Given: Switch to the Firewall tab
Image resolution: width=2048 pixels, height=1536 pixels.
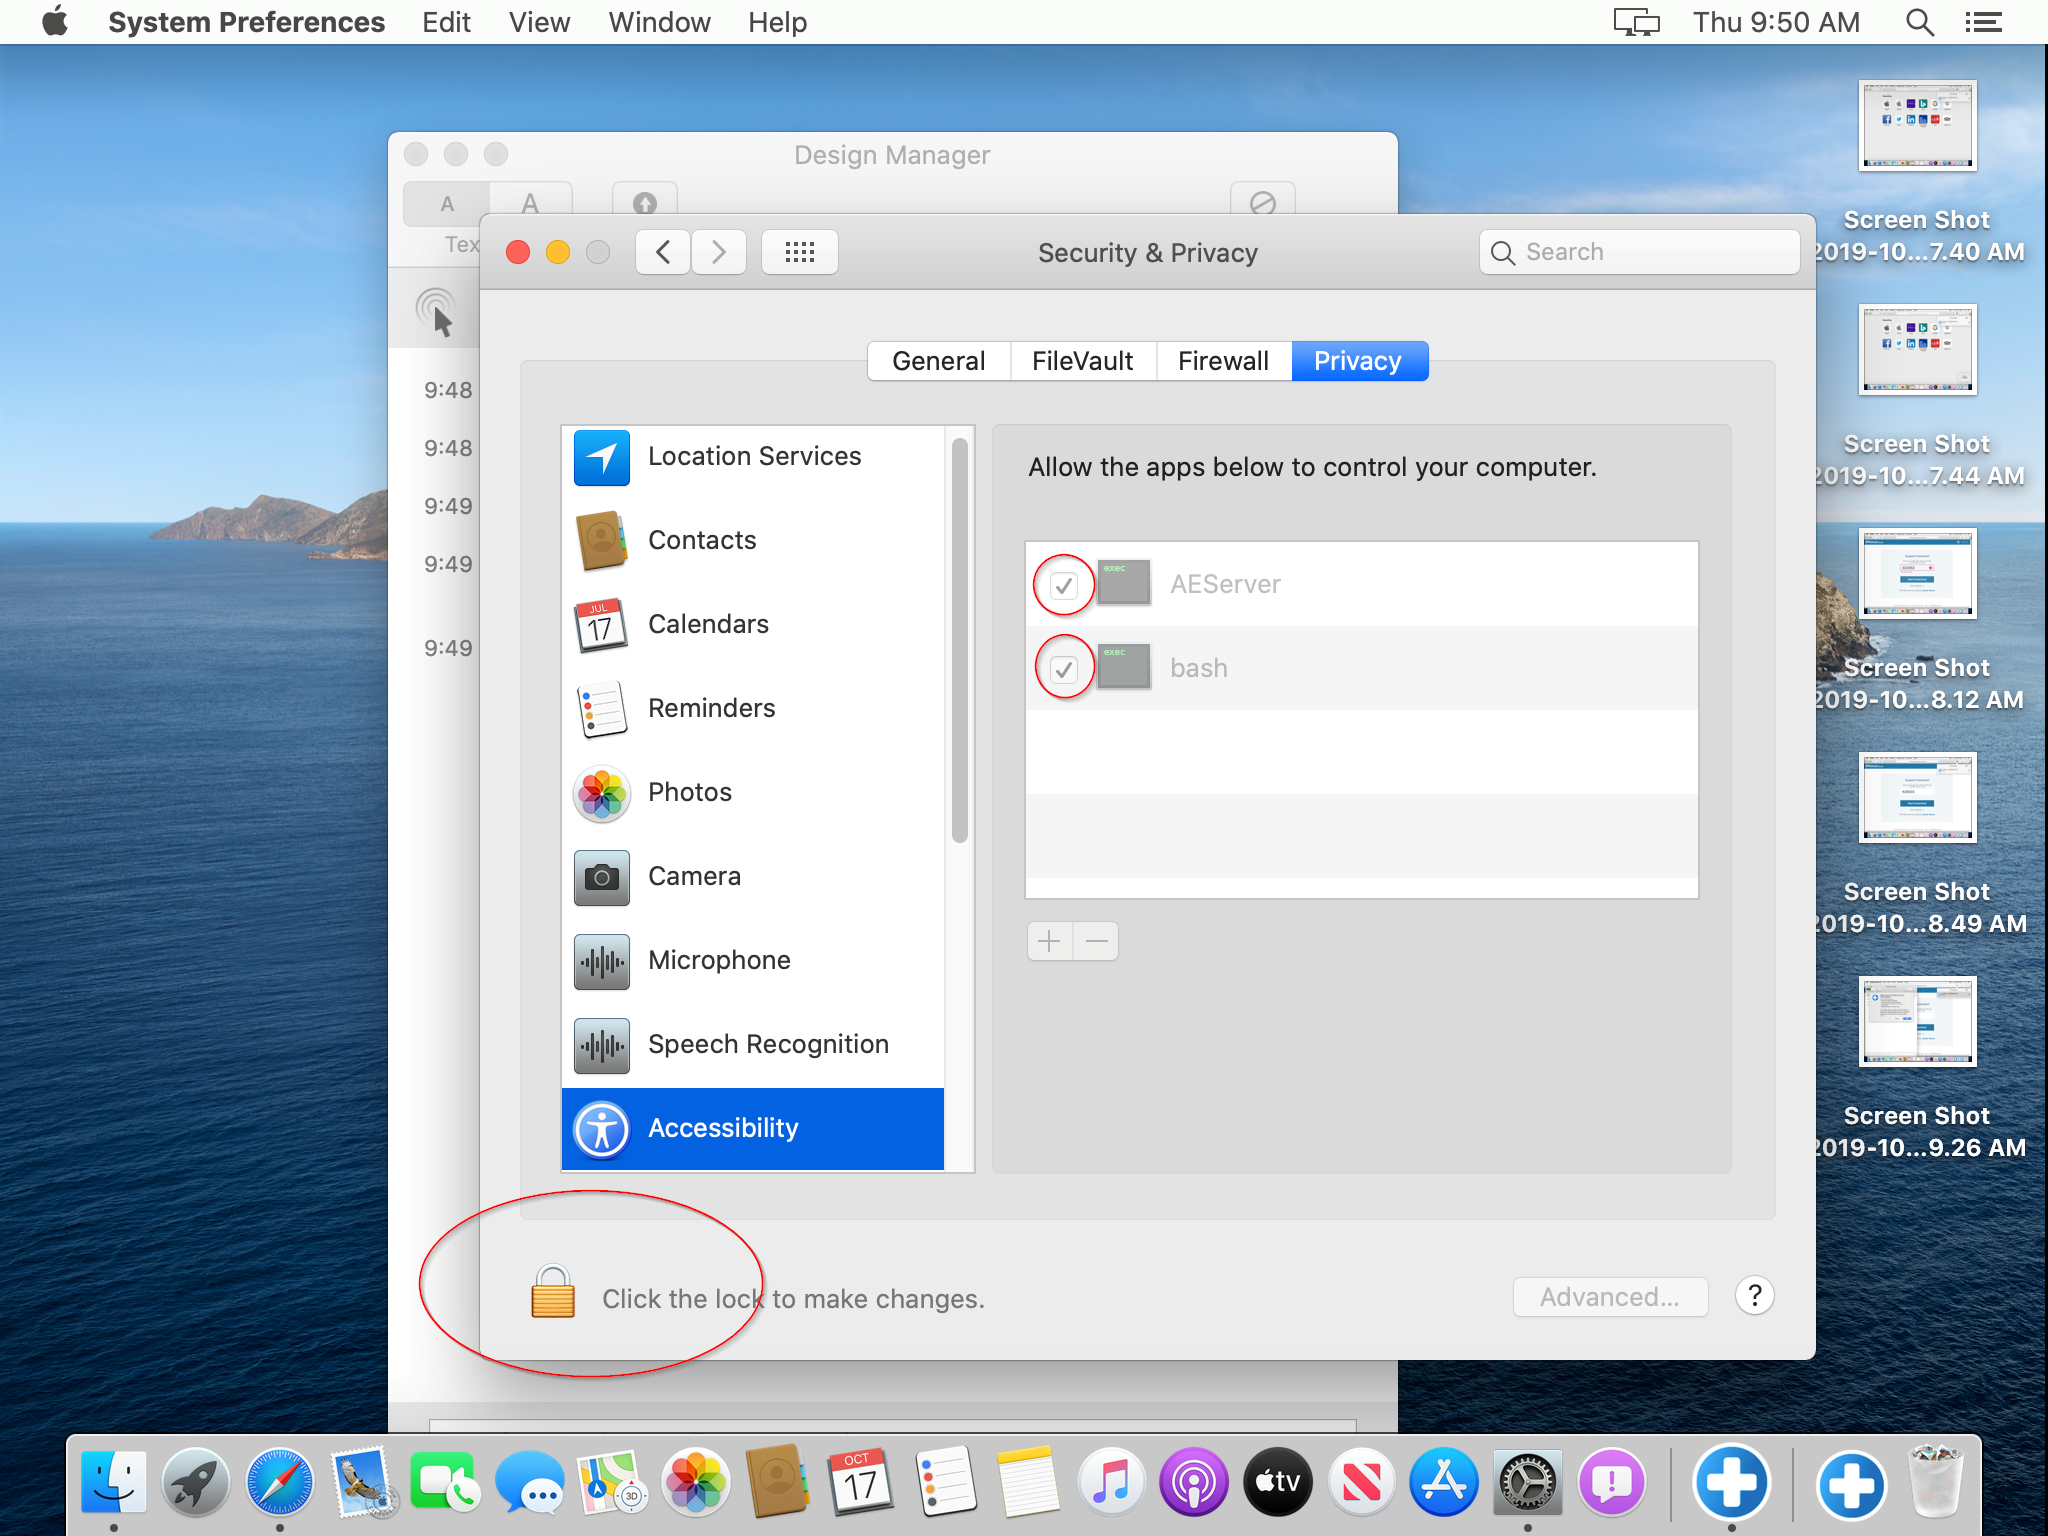Looking at the screenshot, I should (x=1222, y=361).
